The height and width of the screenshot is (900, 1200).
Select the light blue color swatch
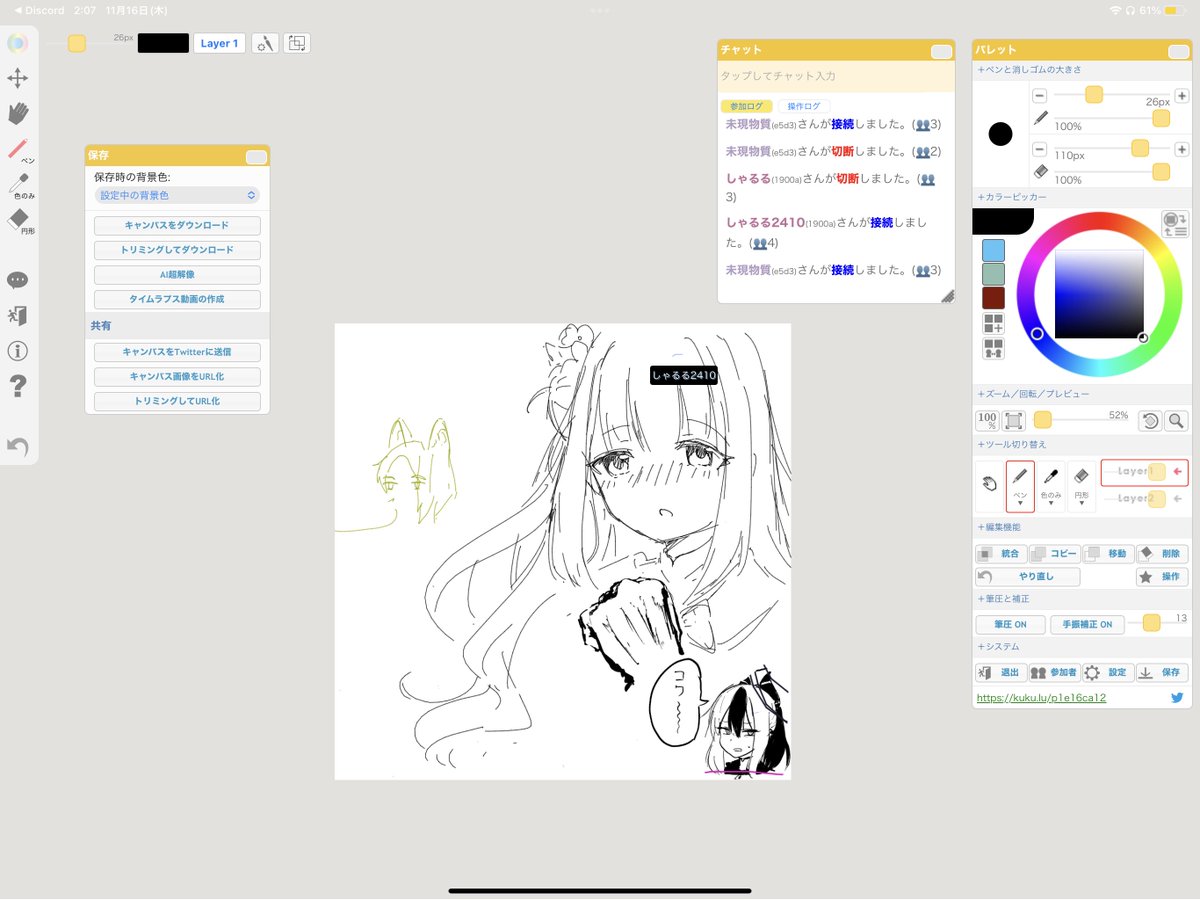(x=993, y=250)
